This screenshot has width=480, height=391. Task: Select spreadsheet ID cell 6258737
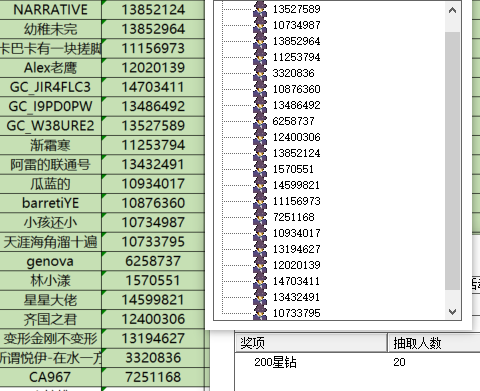153,261
